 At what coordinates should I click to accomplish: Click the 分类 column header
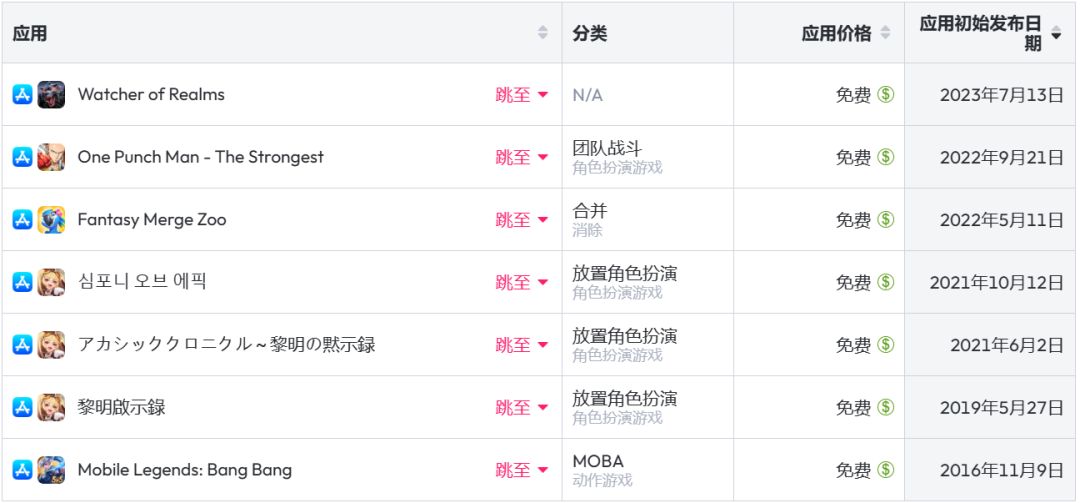pos(590,33)
